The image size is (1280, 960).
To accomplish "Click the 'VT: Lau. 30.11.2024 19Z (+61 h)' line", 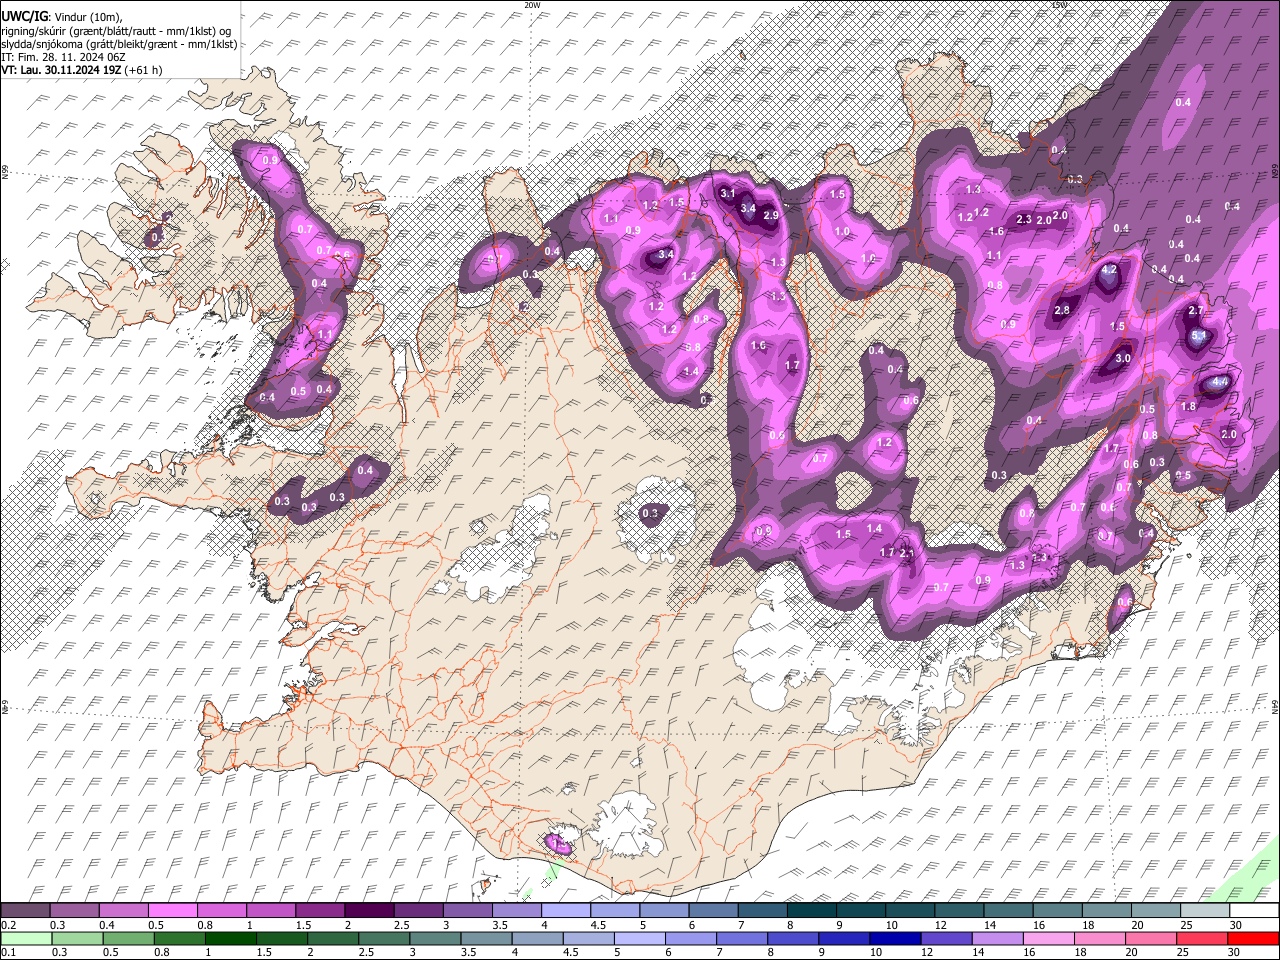I will pos(82,70).
